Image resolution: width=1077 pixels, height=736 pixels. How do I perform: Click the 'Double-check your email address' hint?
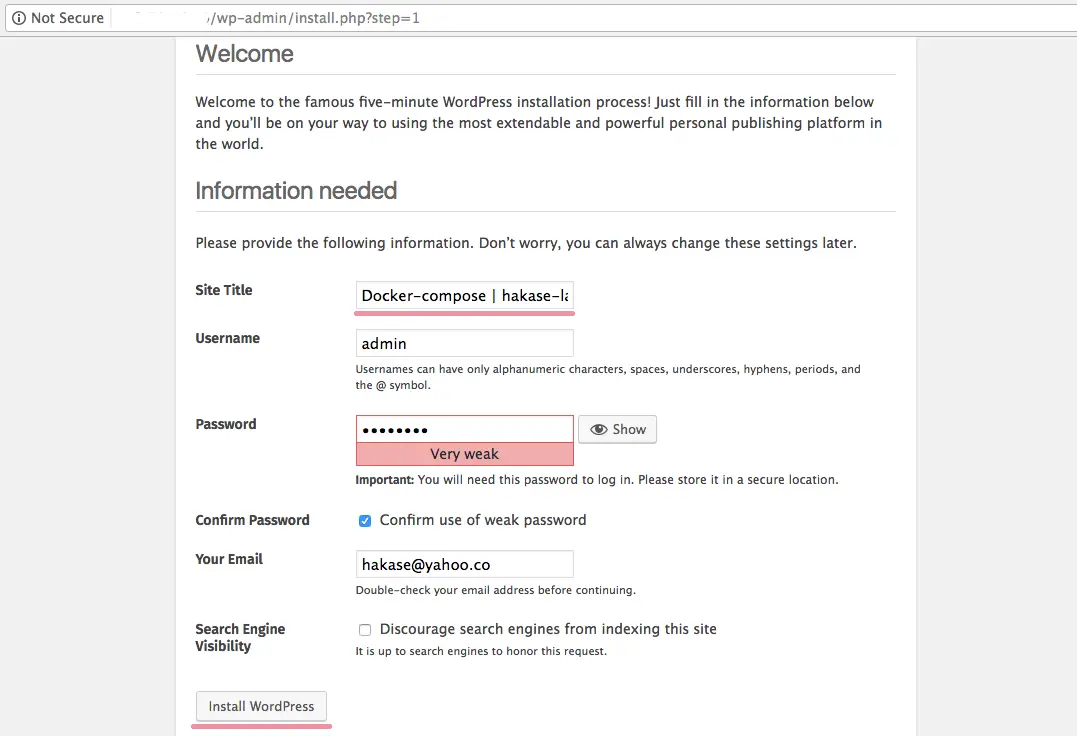[495, 590]
